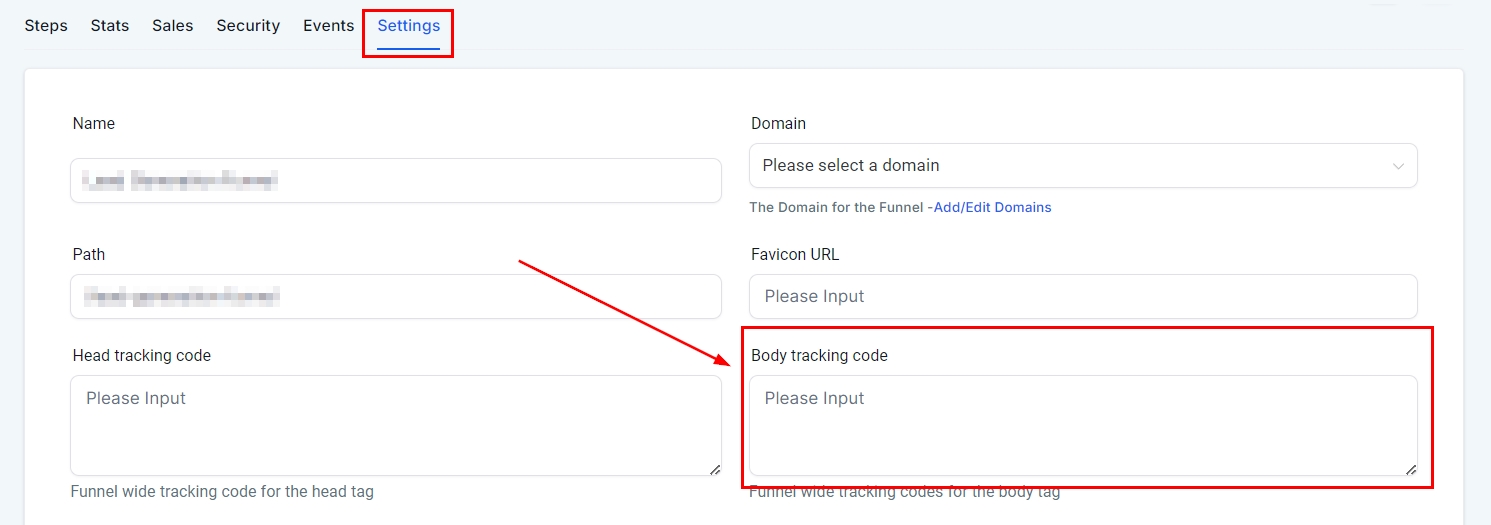Viewport: 1491px width, 525px height.
Task: Click the 'Body tracking code' label
Action: [819, 356]
